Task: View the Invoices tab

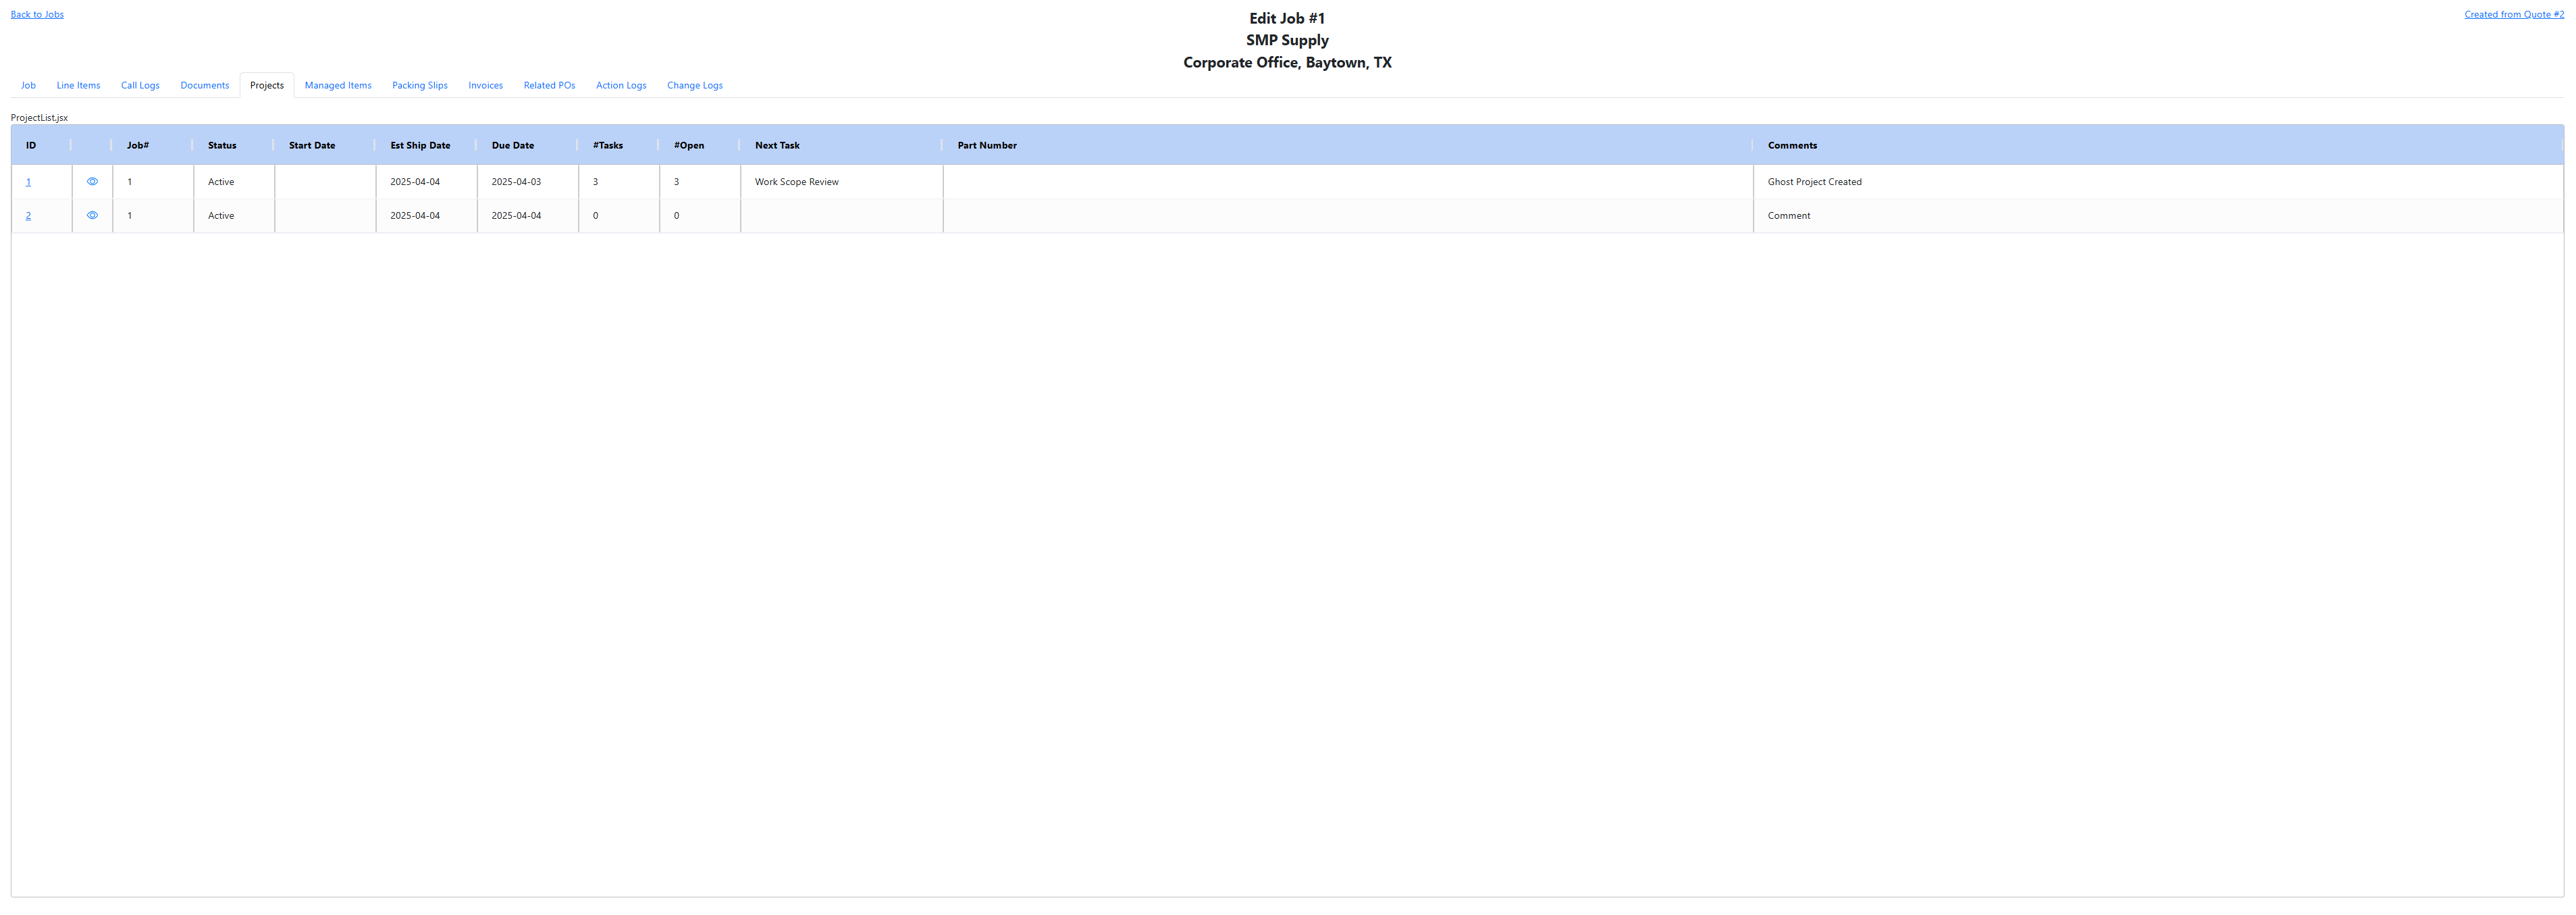Action: click(485, 85)
